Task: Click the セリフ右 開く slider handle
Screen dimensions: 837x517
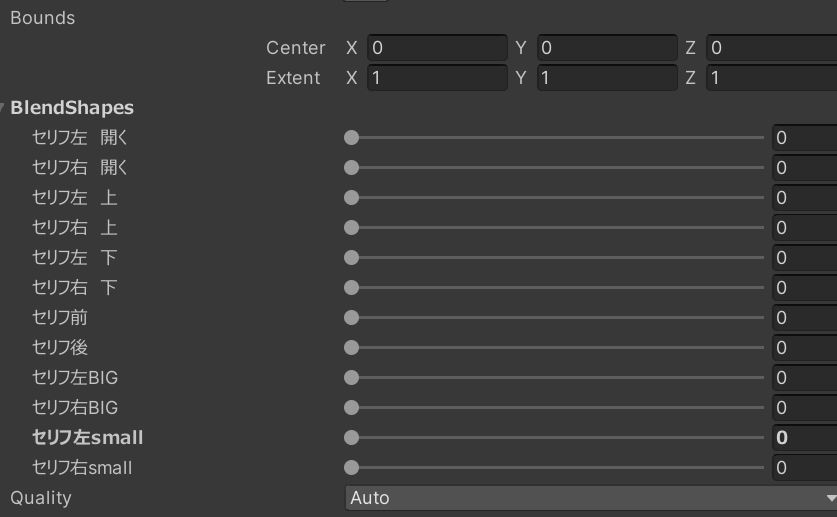Action: [x=351, y=168]
